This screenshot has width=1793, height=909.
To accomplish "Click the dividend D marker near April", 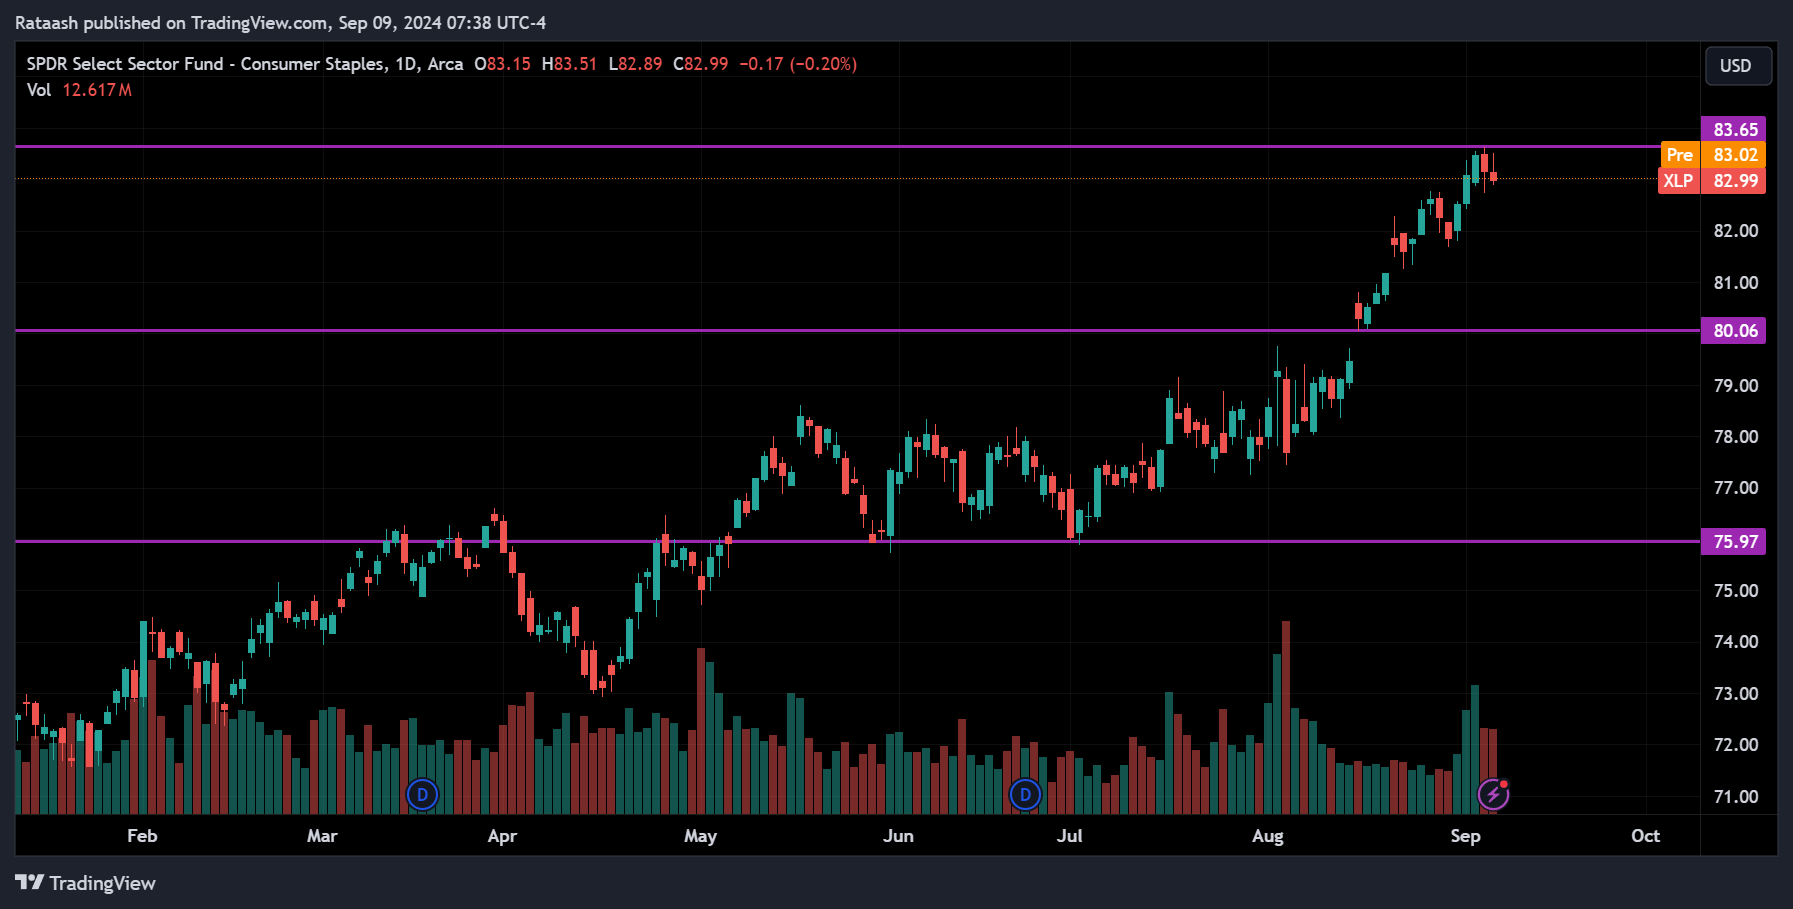I will [x=422, y=795].
